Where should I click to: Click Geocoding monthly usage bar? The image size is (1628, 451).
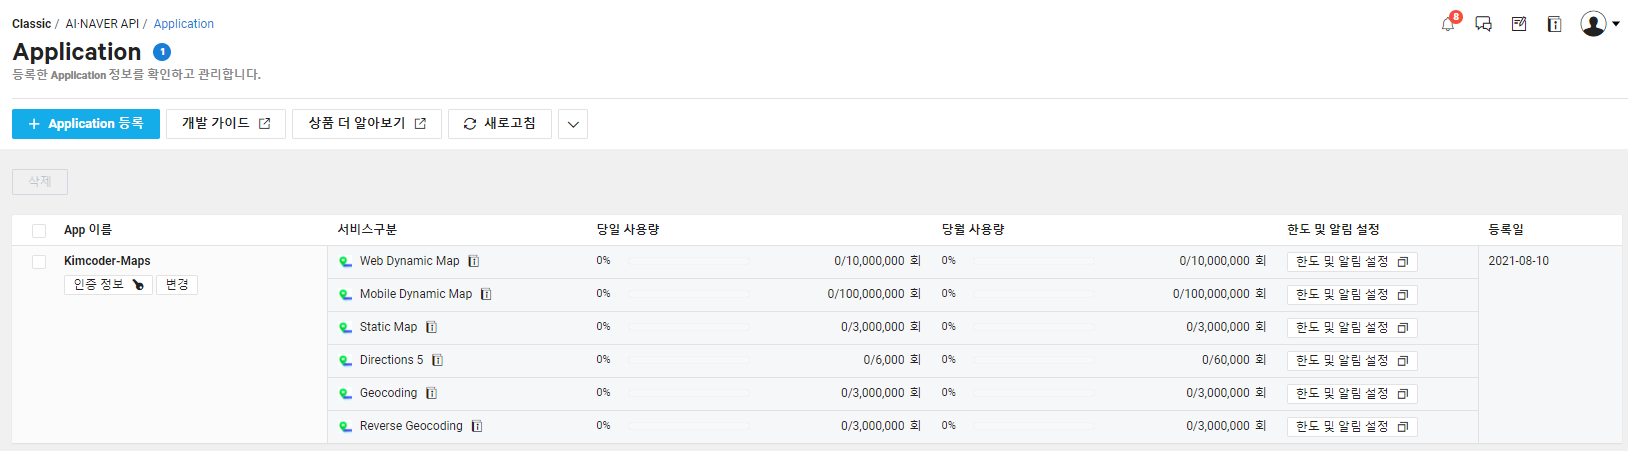(1033, 393)
